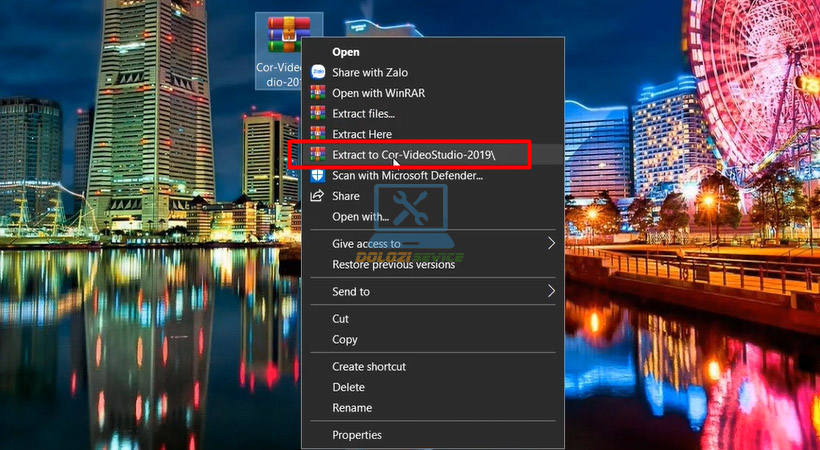Click the Cor-Video file name label on desktop

point(279,75)
